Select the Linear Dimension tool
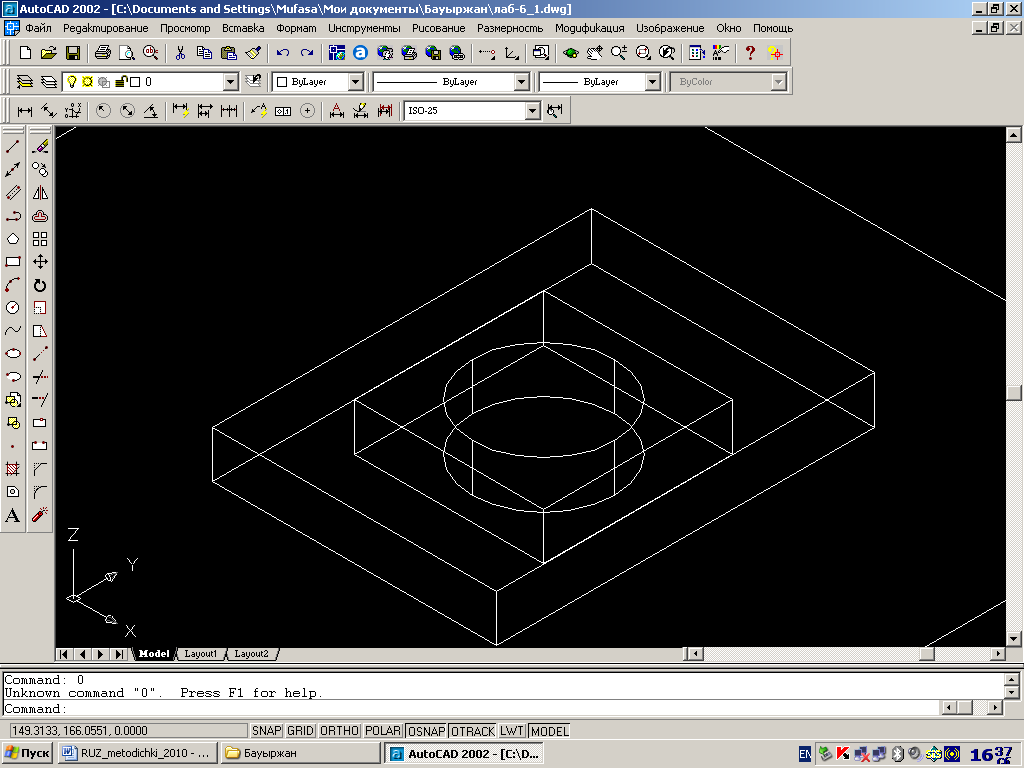This screenshot has width=1024, height=768. pyautogui.click(x=25, y=111)
